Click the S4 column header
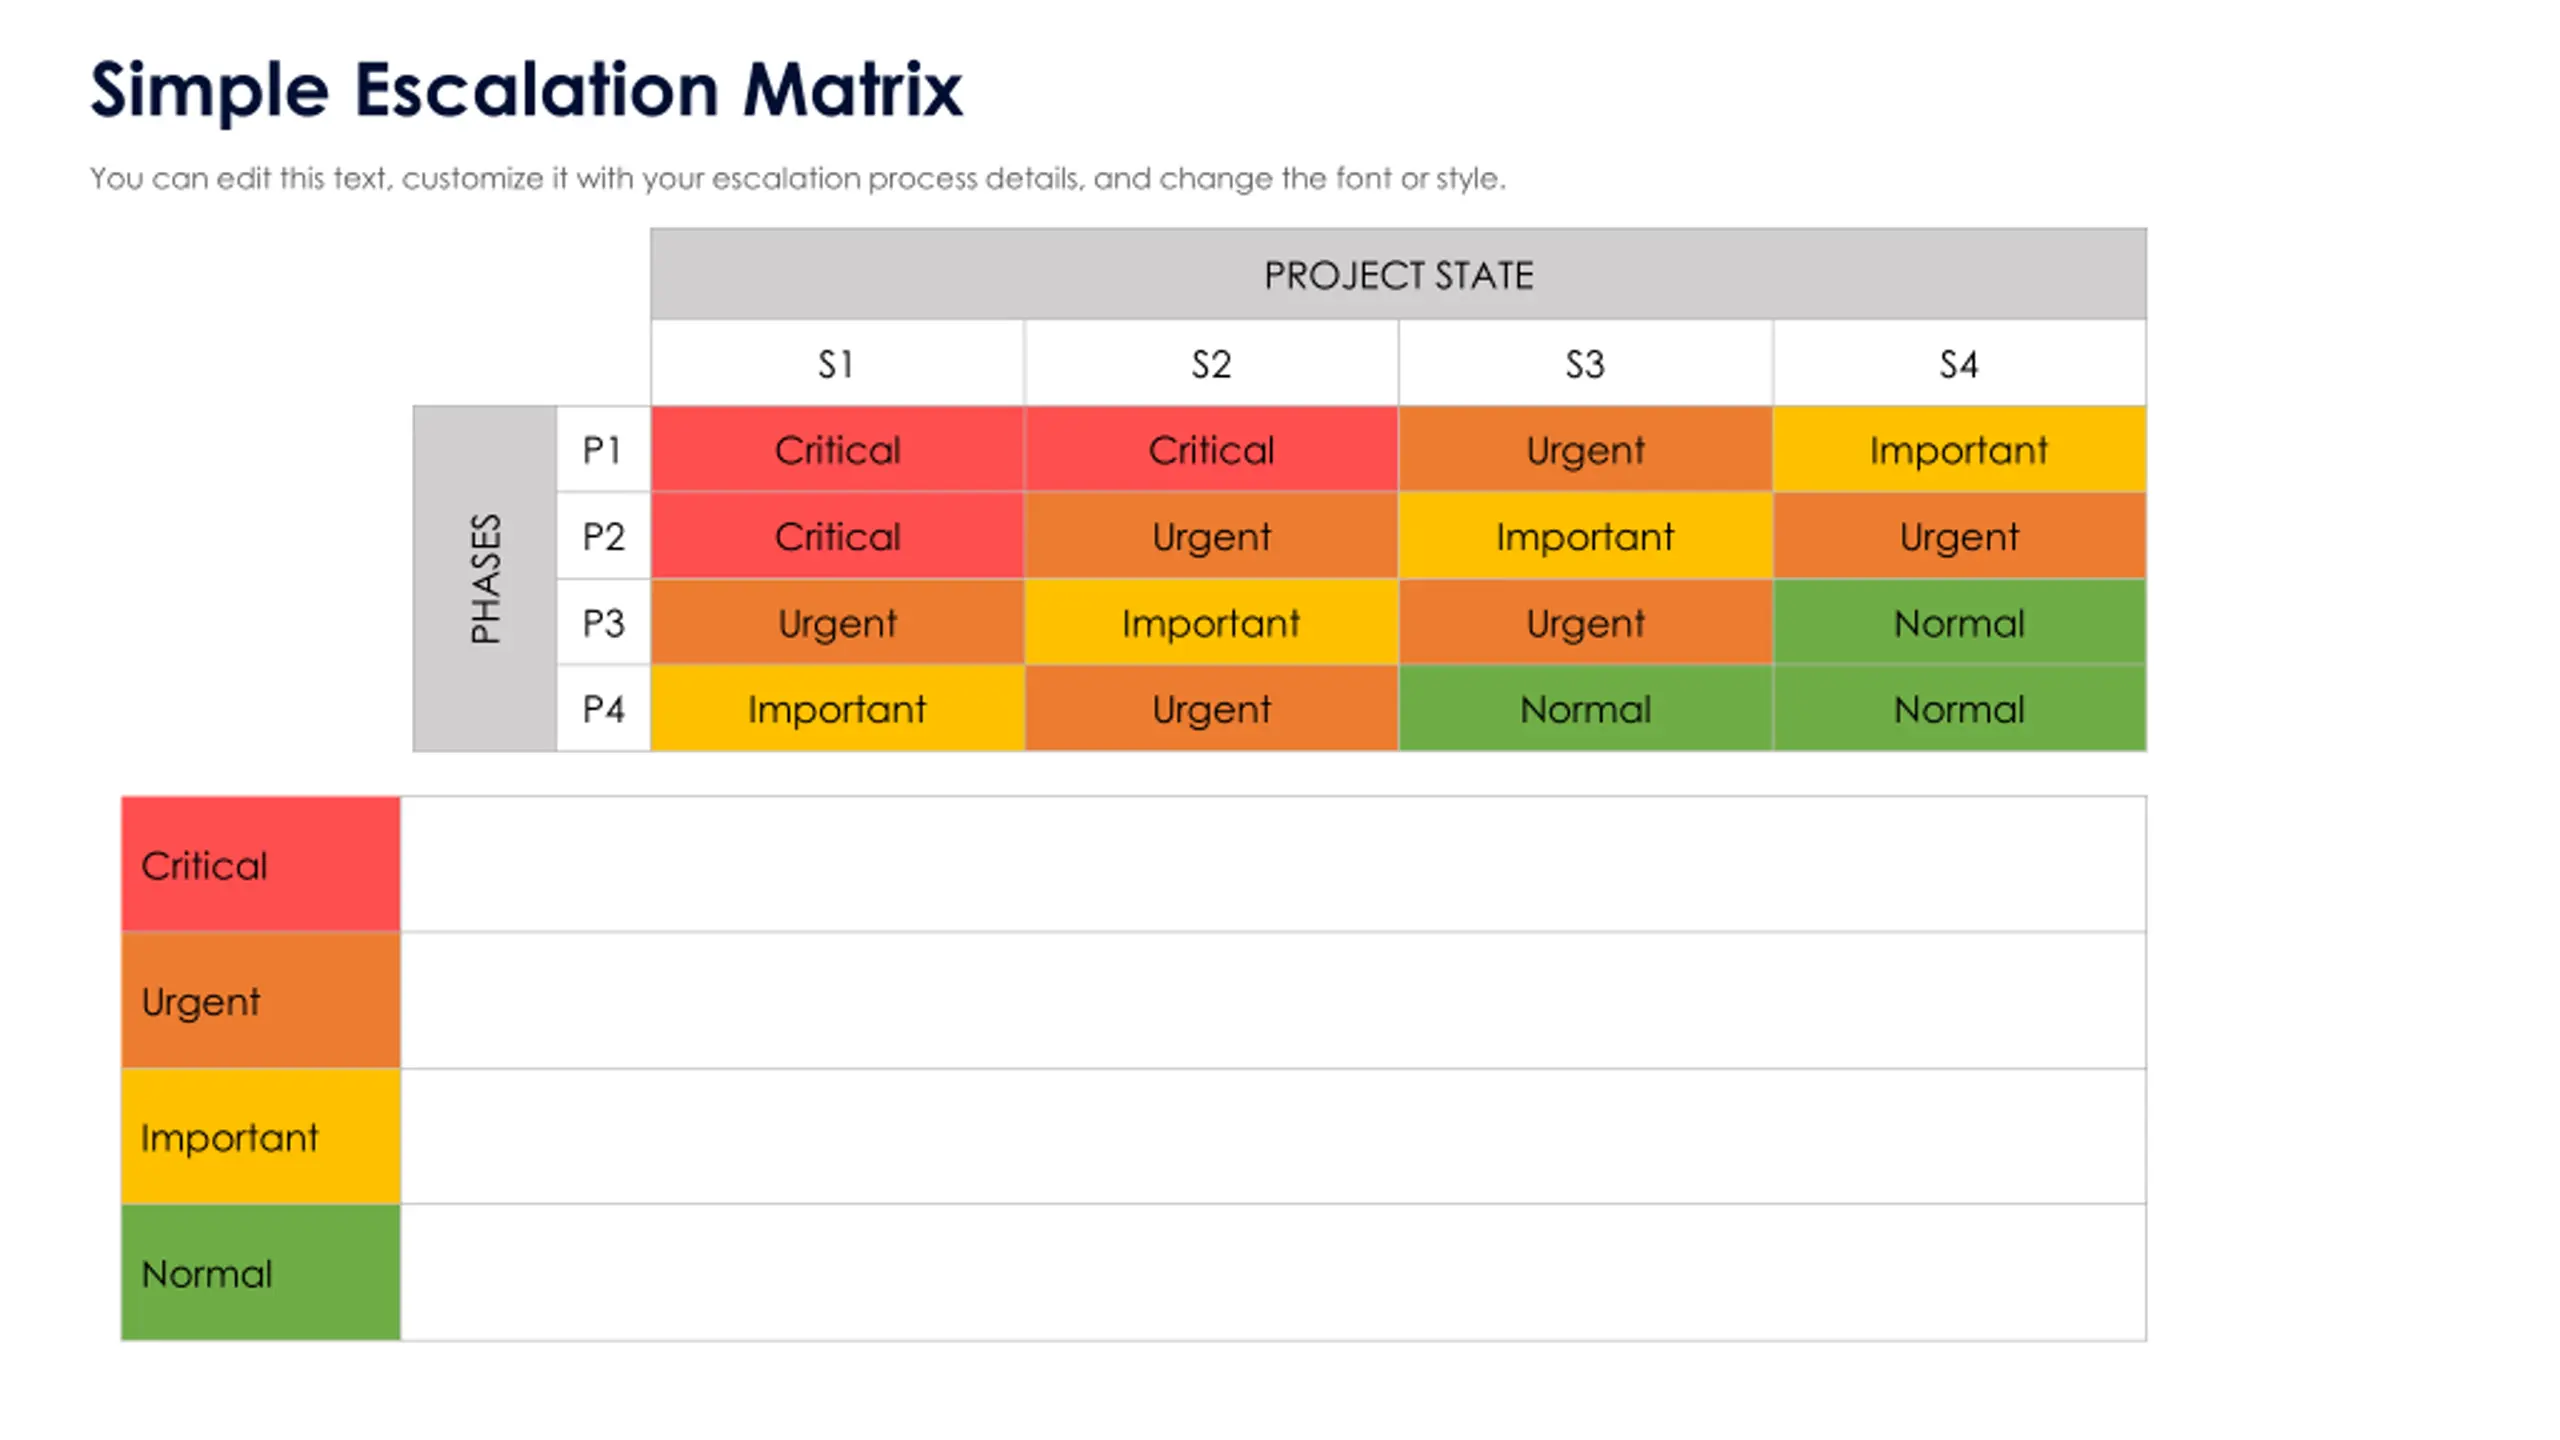 coord(1959,364)
